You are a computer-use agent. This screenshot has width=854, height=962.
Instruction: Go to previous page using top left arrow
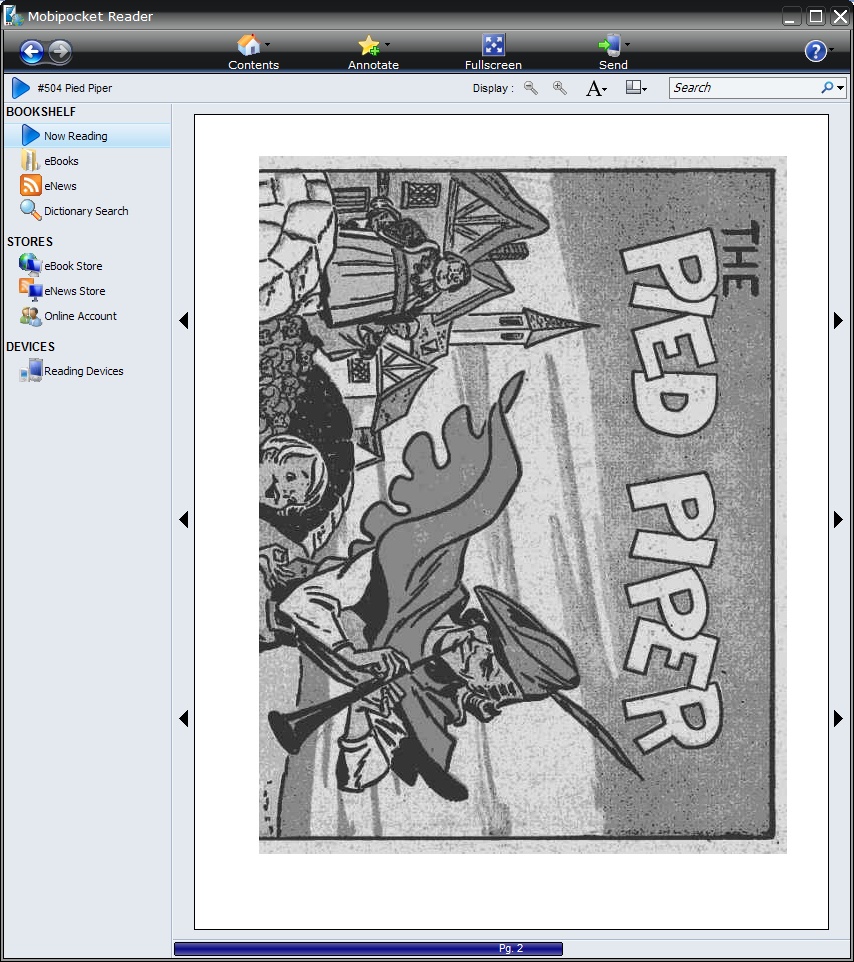(183, 320)
